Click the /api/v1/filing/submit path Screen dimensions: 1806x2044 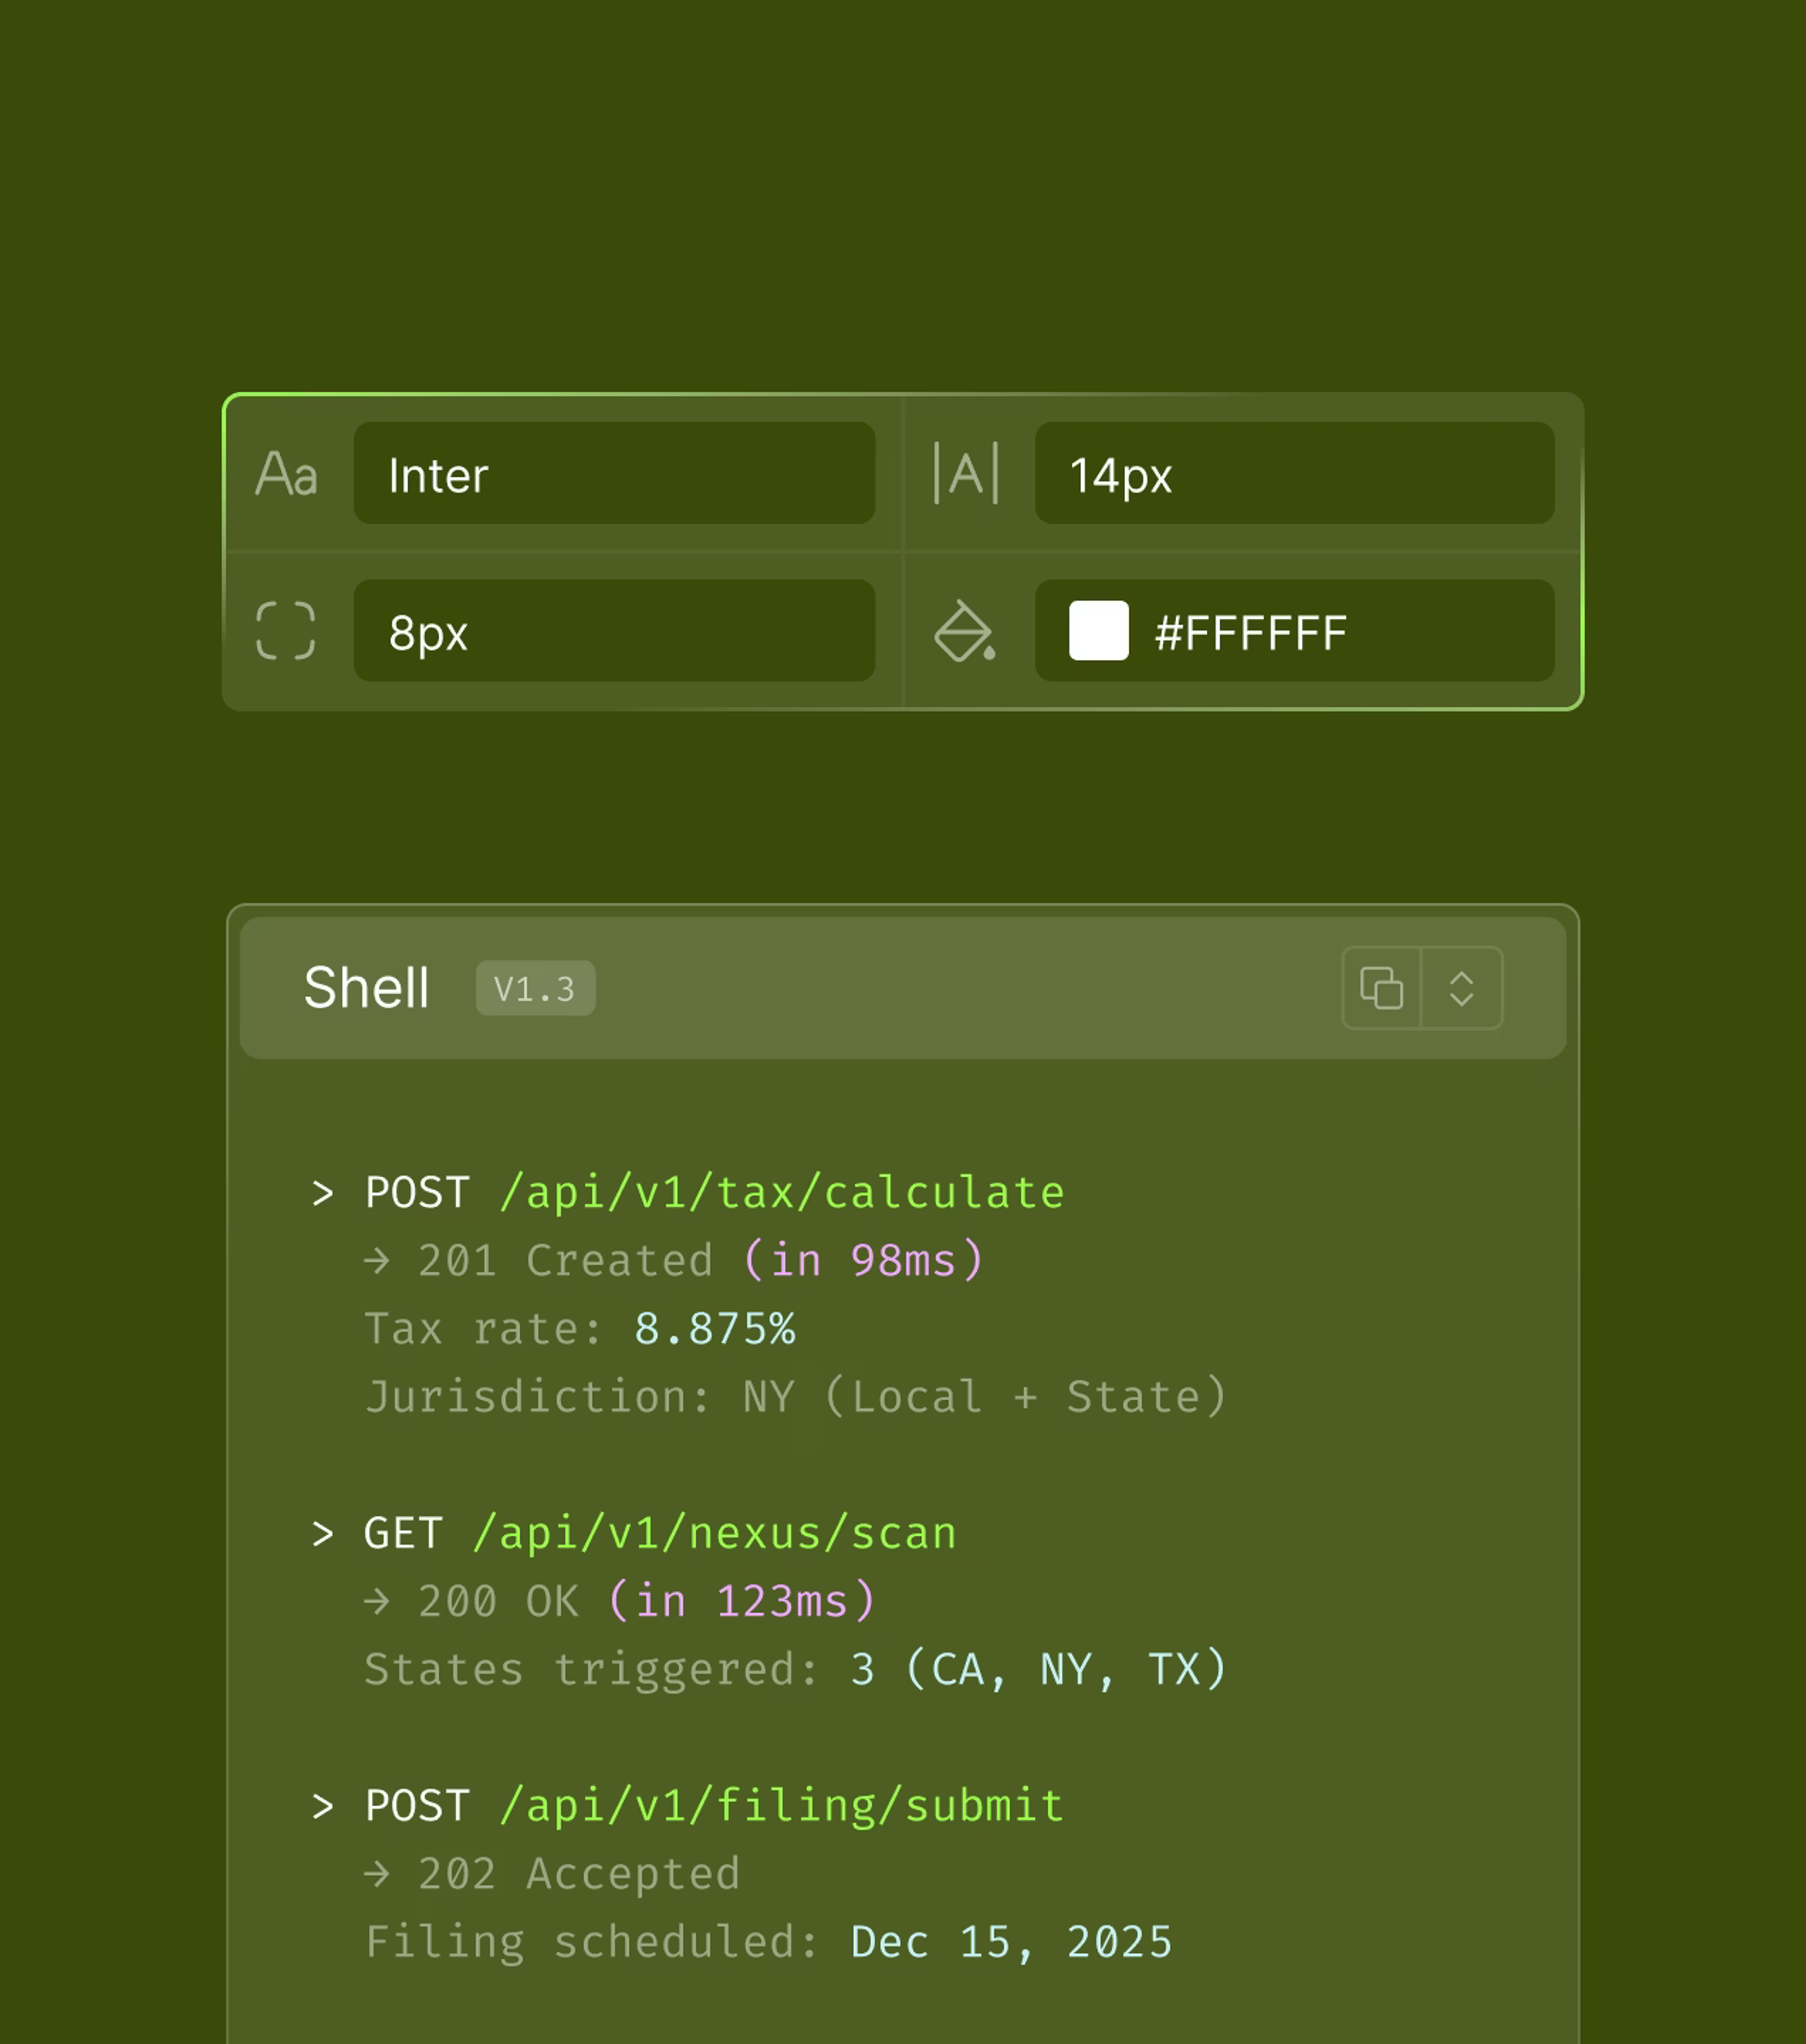[x=782, y=1806]
